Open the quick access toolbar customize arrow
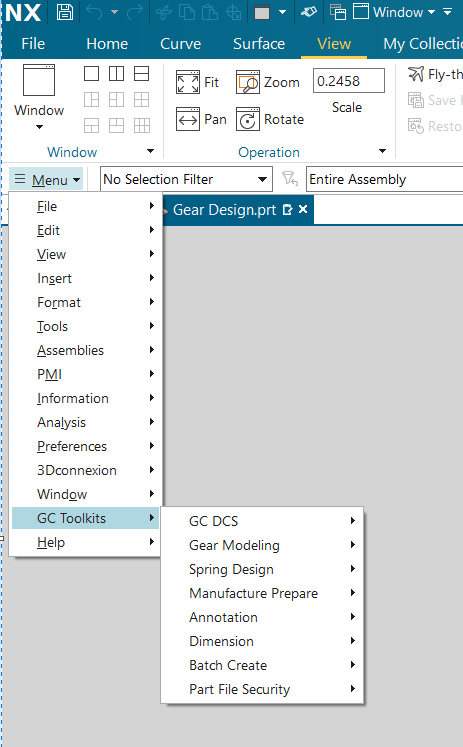The image size is (463, 747). [x=447, y=12]
